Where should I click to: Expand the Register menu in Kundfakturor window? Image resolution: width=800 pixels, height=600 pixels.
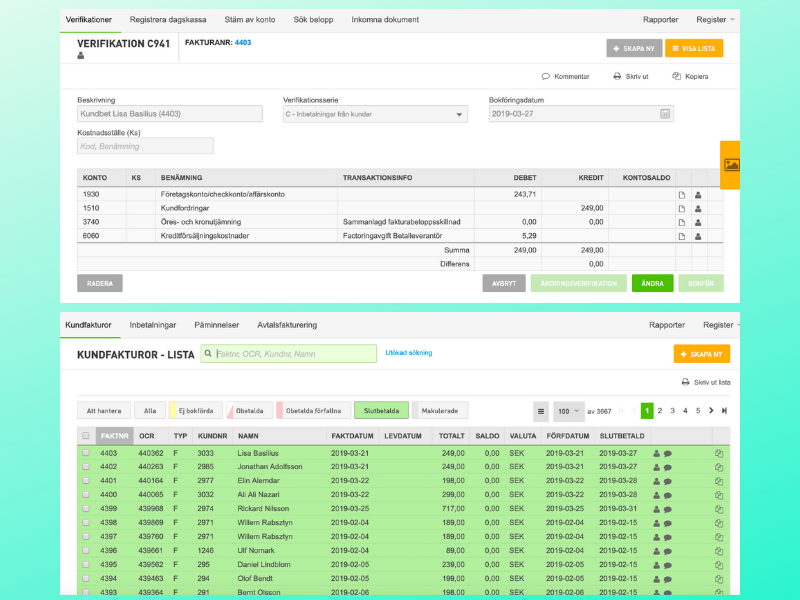[x=721, y=325]
